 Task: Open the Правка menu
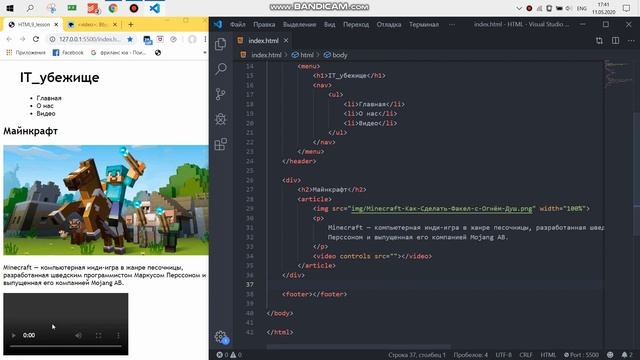[x=264, y=24]
